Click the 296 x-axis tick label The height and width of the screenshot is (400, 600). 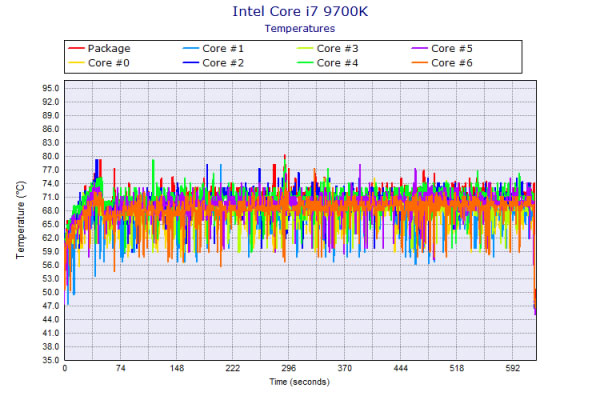point(289,368)
